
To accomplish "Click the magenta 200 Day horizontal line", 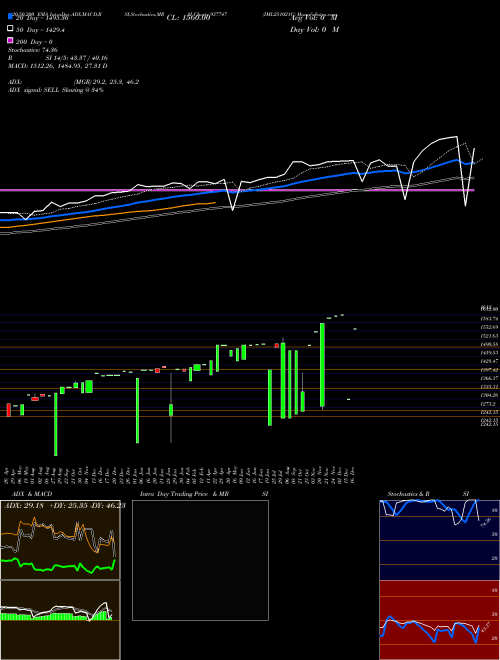I will point(237,190).
